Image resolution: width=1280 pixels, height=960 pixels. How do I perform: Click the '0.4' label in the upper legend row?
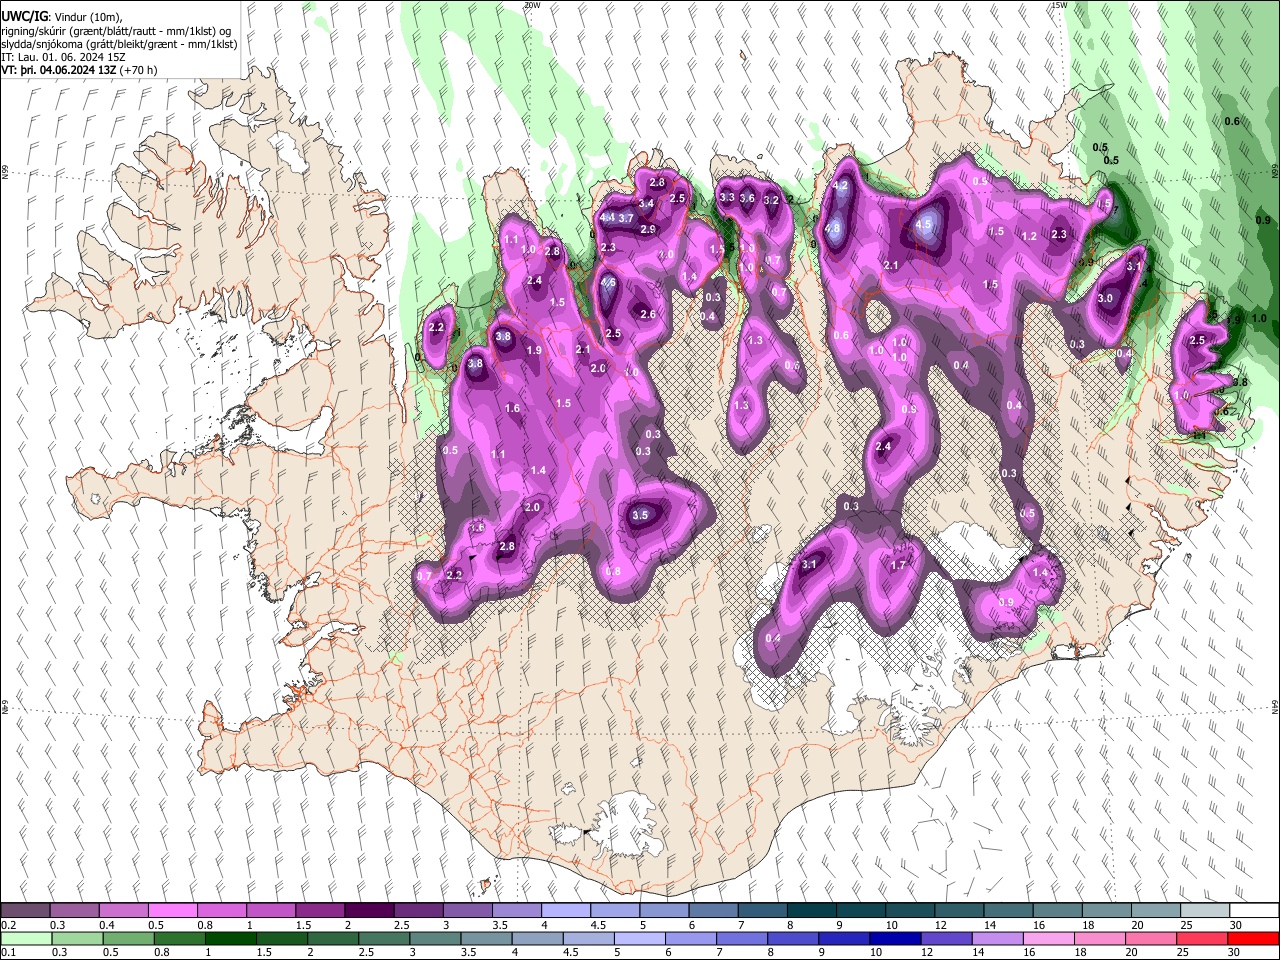107,925
